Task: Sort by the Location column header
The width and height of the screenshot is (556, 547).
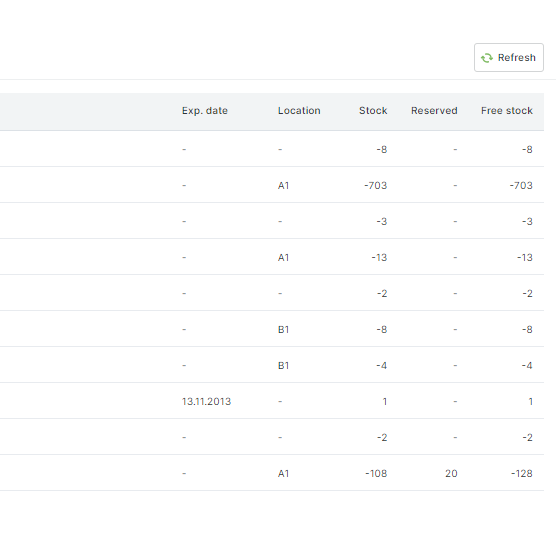Action: point(299,111)
